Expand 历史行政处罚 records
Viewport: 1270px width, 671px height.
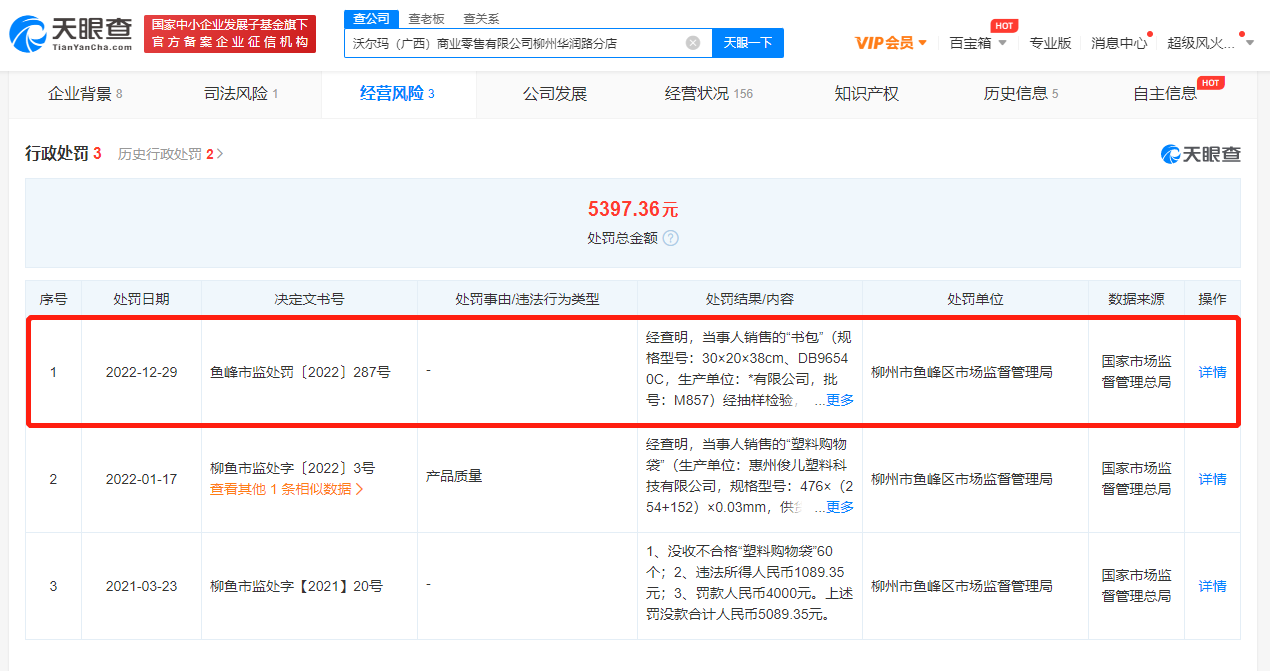point(170,154)
